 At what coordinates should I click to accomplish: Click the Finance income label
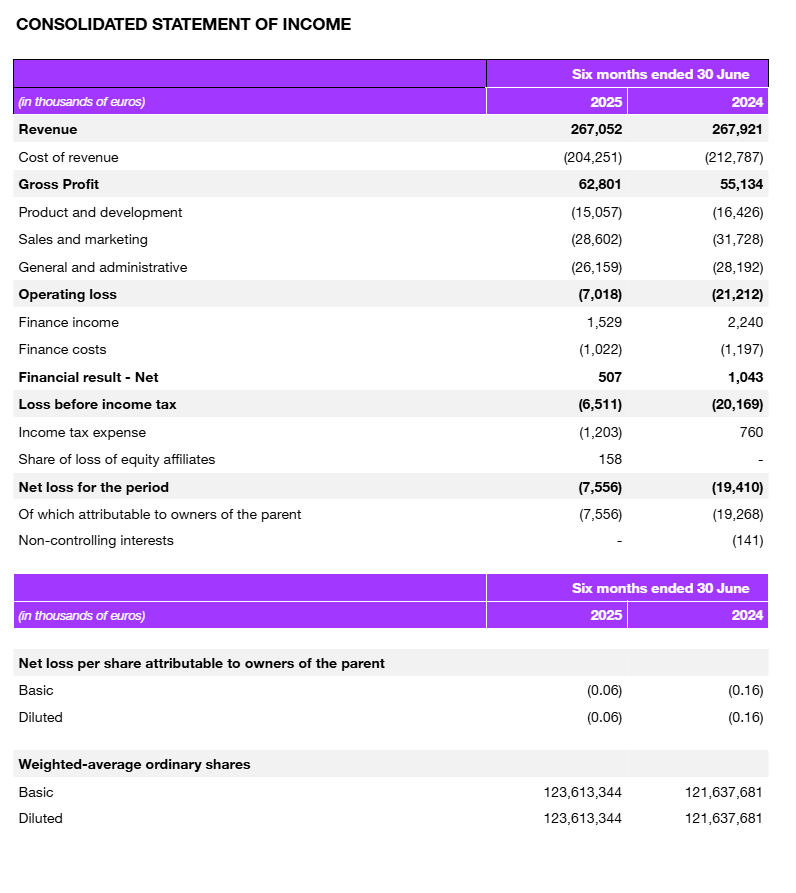[x=68, y=322]
